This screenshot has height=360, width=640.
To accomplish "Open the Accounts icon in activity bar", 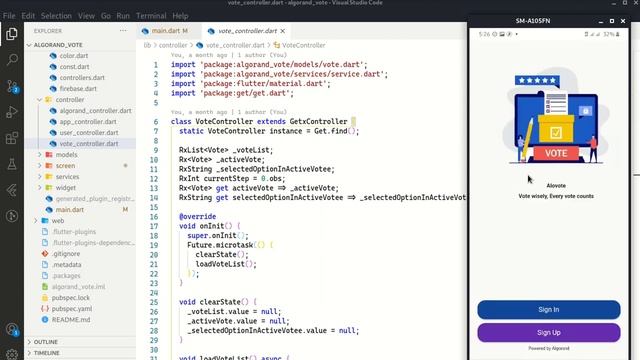I will [12, 329].
